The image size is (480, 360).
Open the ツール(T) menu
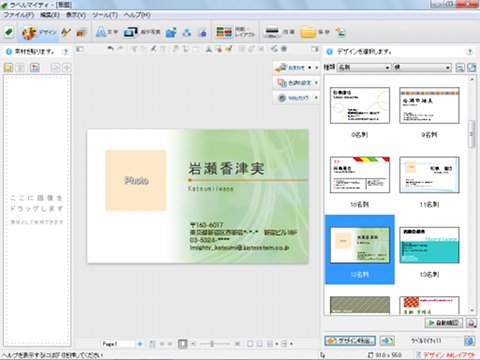pos(105,15)
